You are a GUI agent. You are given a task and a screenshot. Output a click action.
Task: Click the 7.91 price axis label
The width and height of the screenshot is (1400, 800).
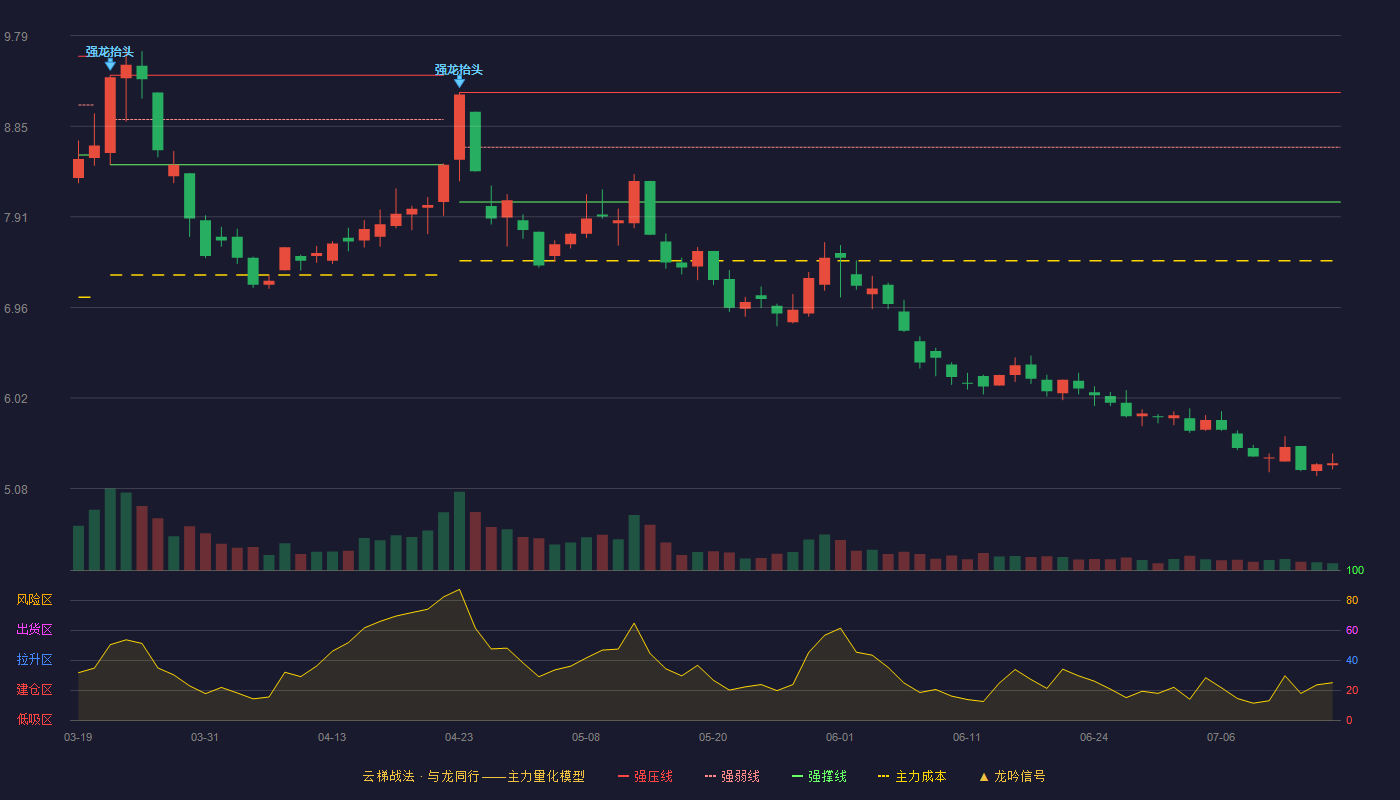16,218
